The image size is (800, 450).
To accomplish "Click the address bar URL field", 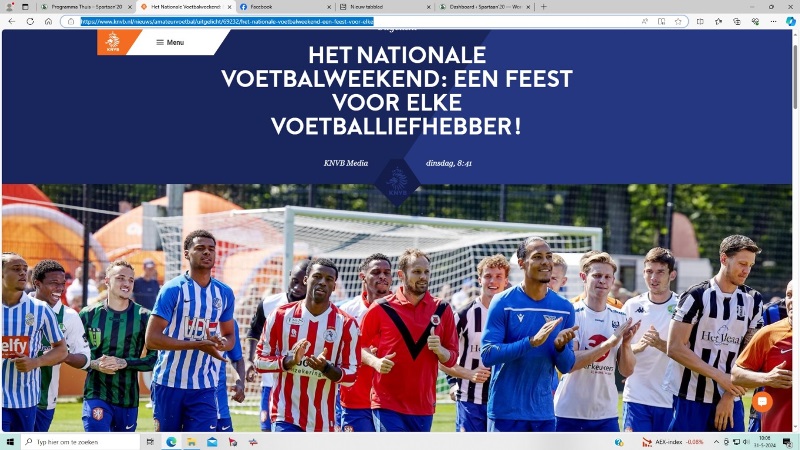I will [357, 21].
